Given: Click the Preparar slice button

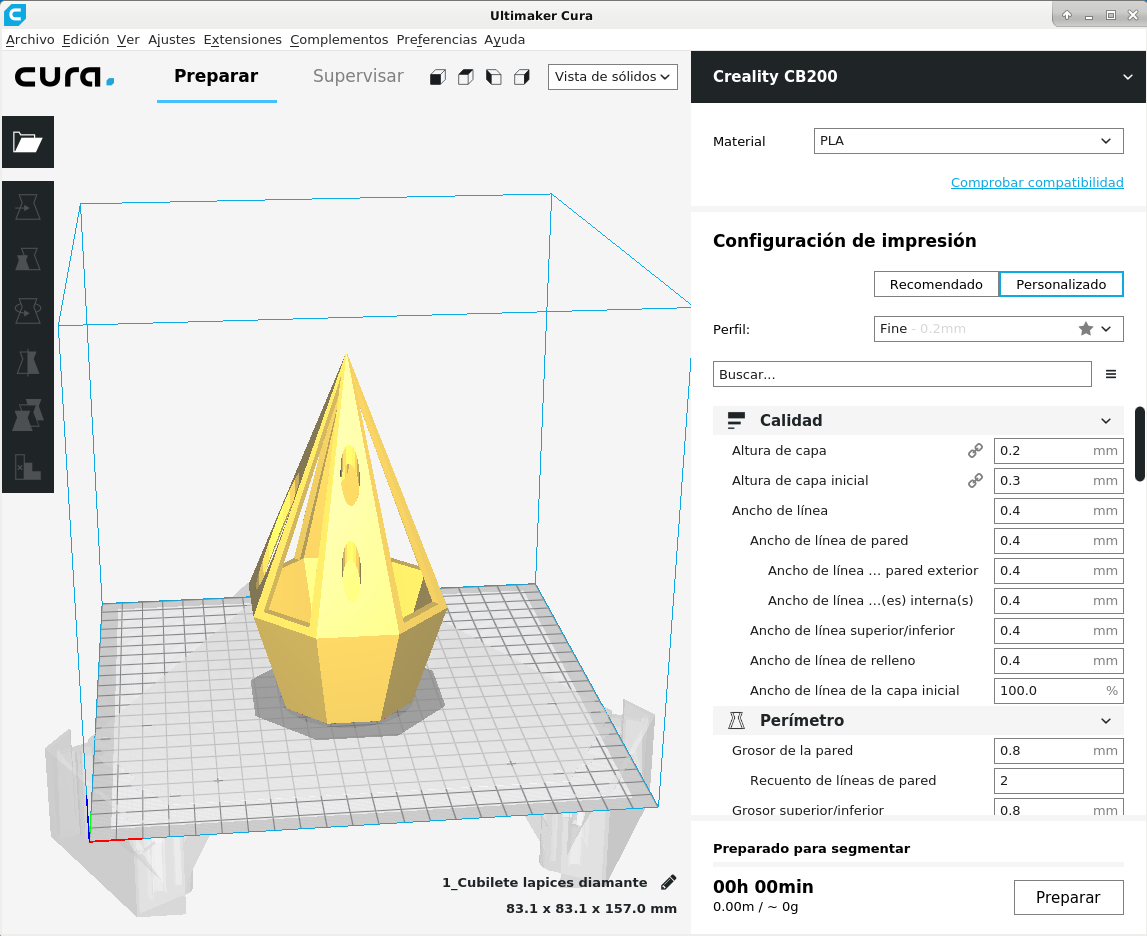Looking at the screenshot, I should (x=1068, y=897).
